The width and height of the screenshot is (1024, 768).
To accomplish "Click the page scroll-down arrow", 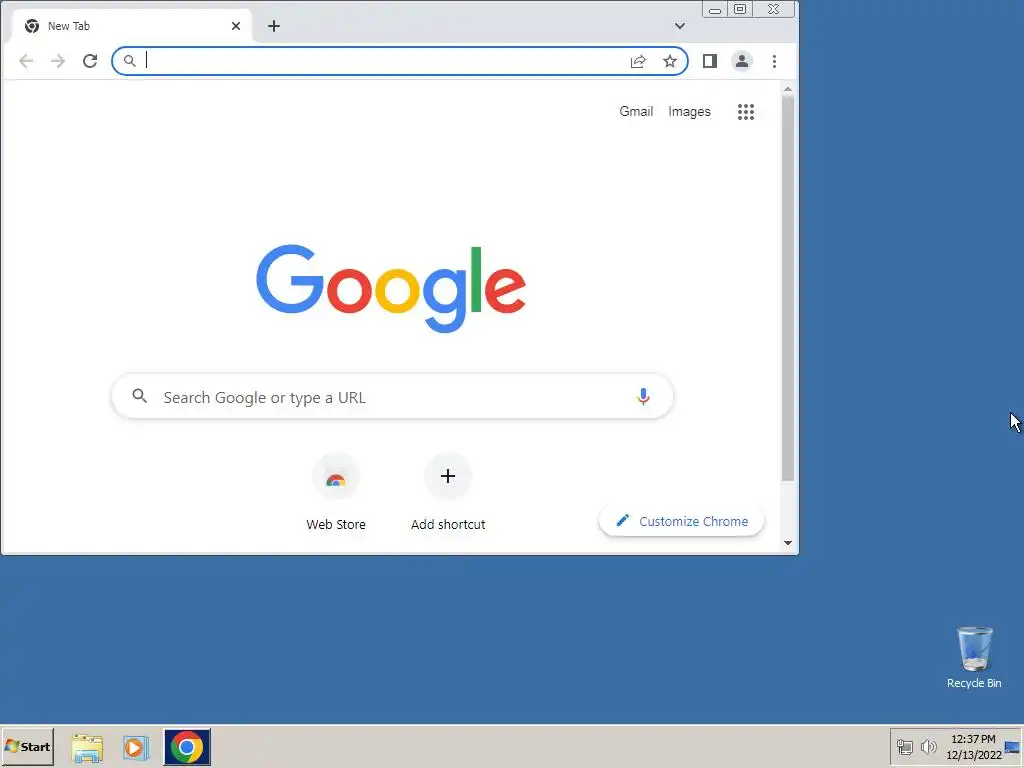I will pyautogui.click(x=788, y=543).
